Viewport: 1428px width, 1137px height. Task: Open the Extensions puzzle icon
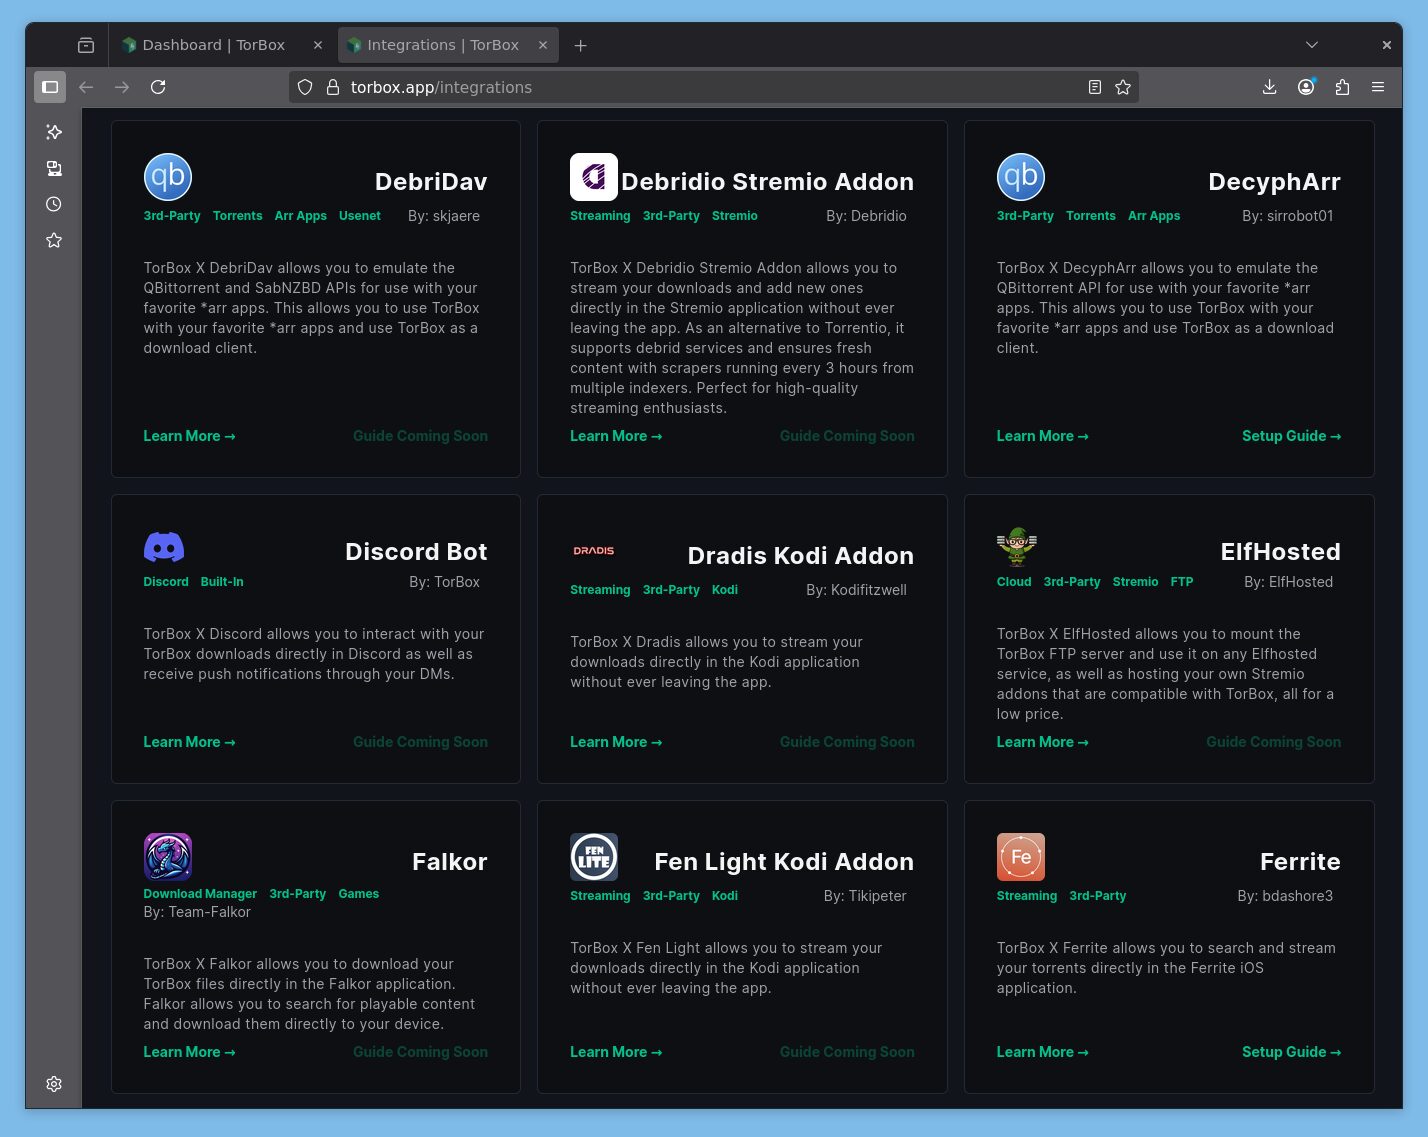pyautogui.click(x=1342, y=87)
